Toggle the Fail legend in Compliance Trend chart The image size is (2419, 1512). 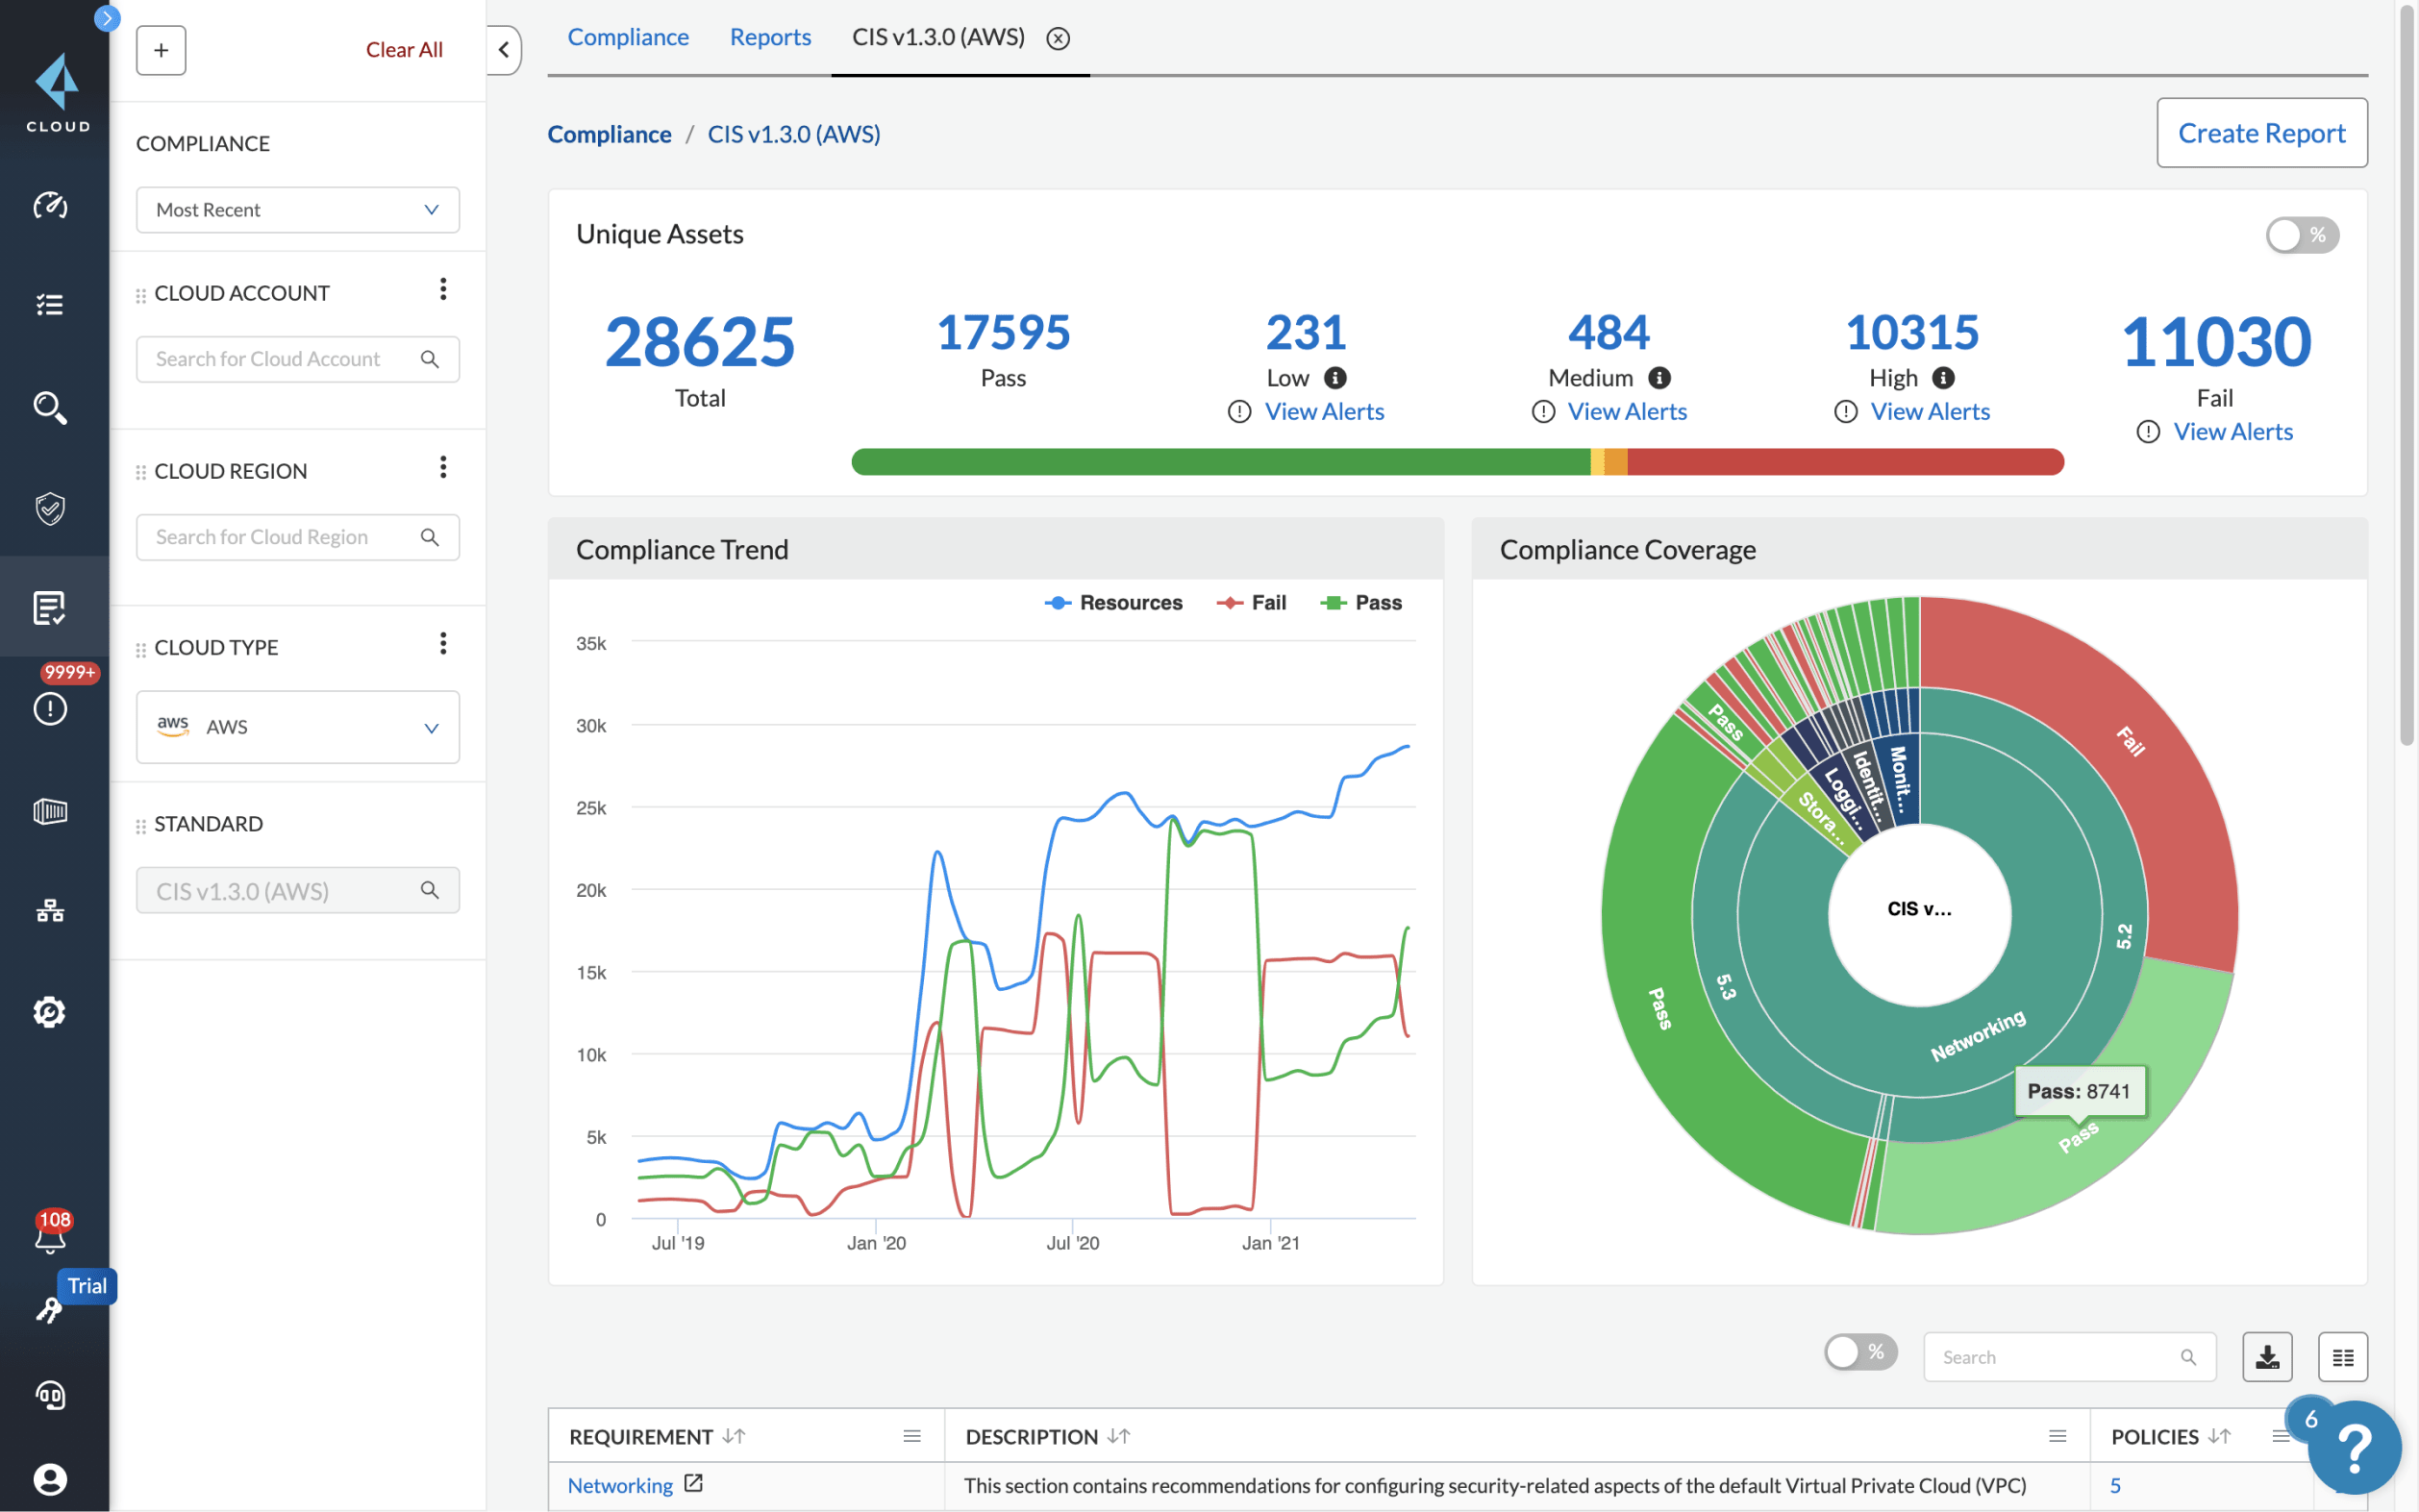[1252, 602]
